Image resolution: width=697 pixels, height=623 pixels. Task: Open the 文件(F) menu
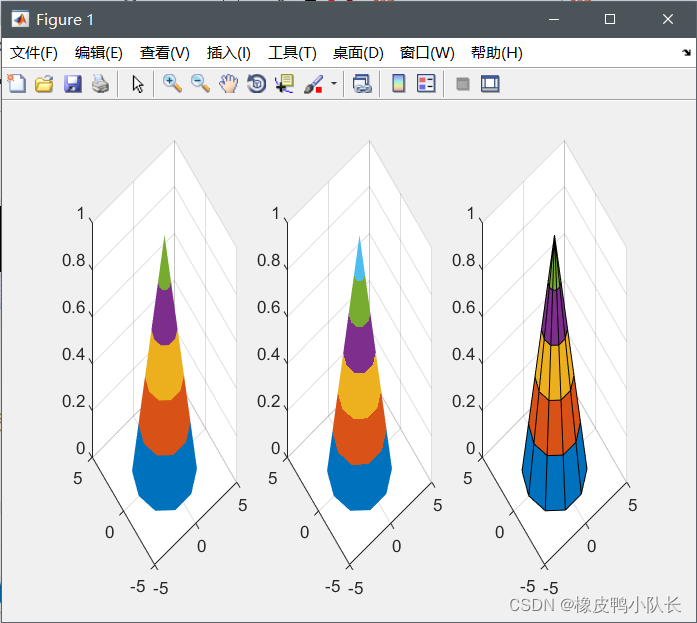point(34,53)
